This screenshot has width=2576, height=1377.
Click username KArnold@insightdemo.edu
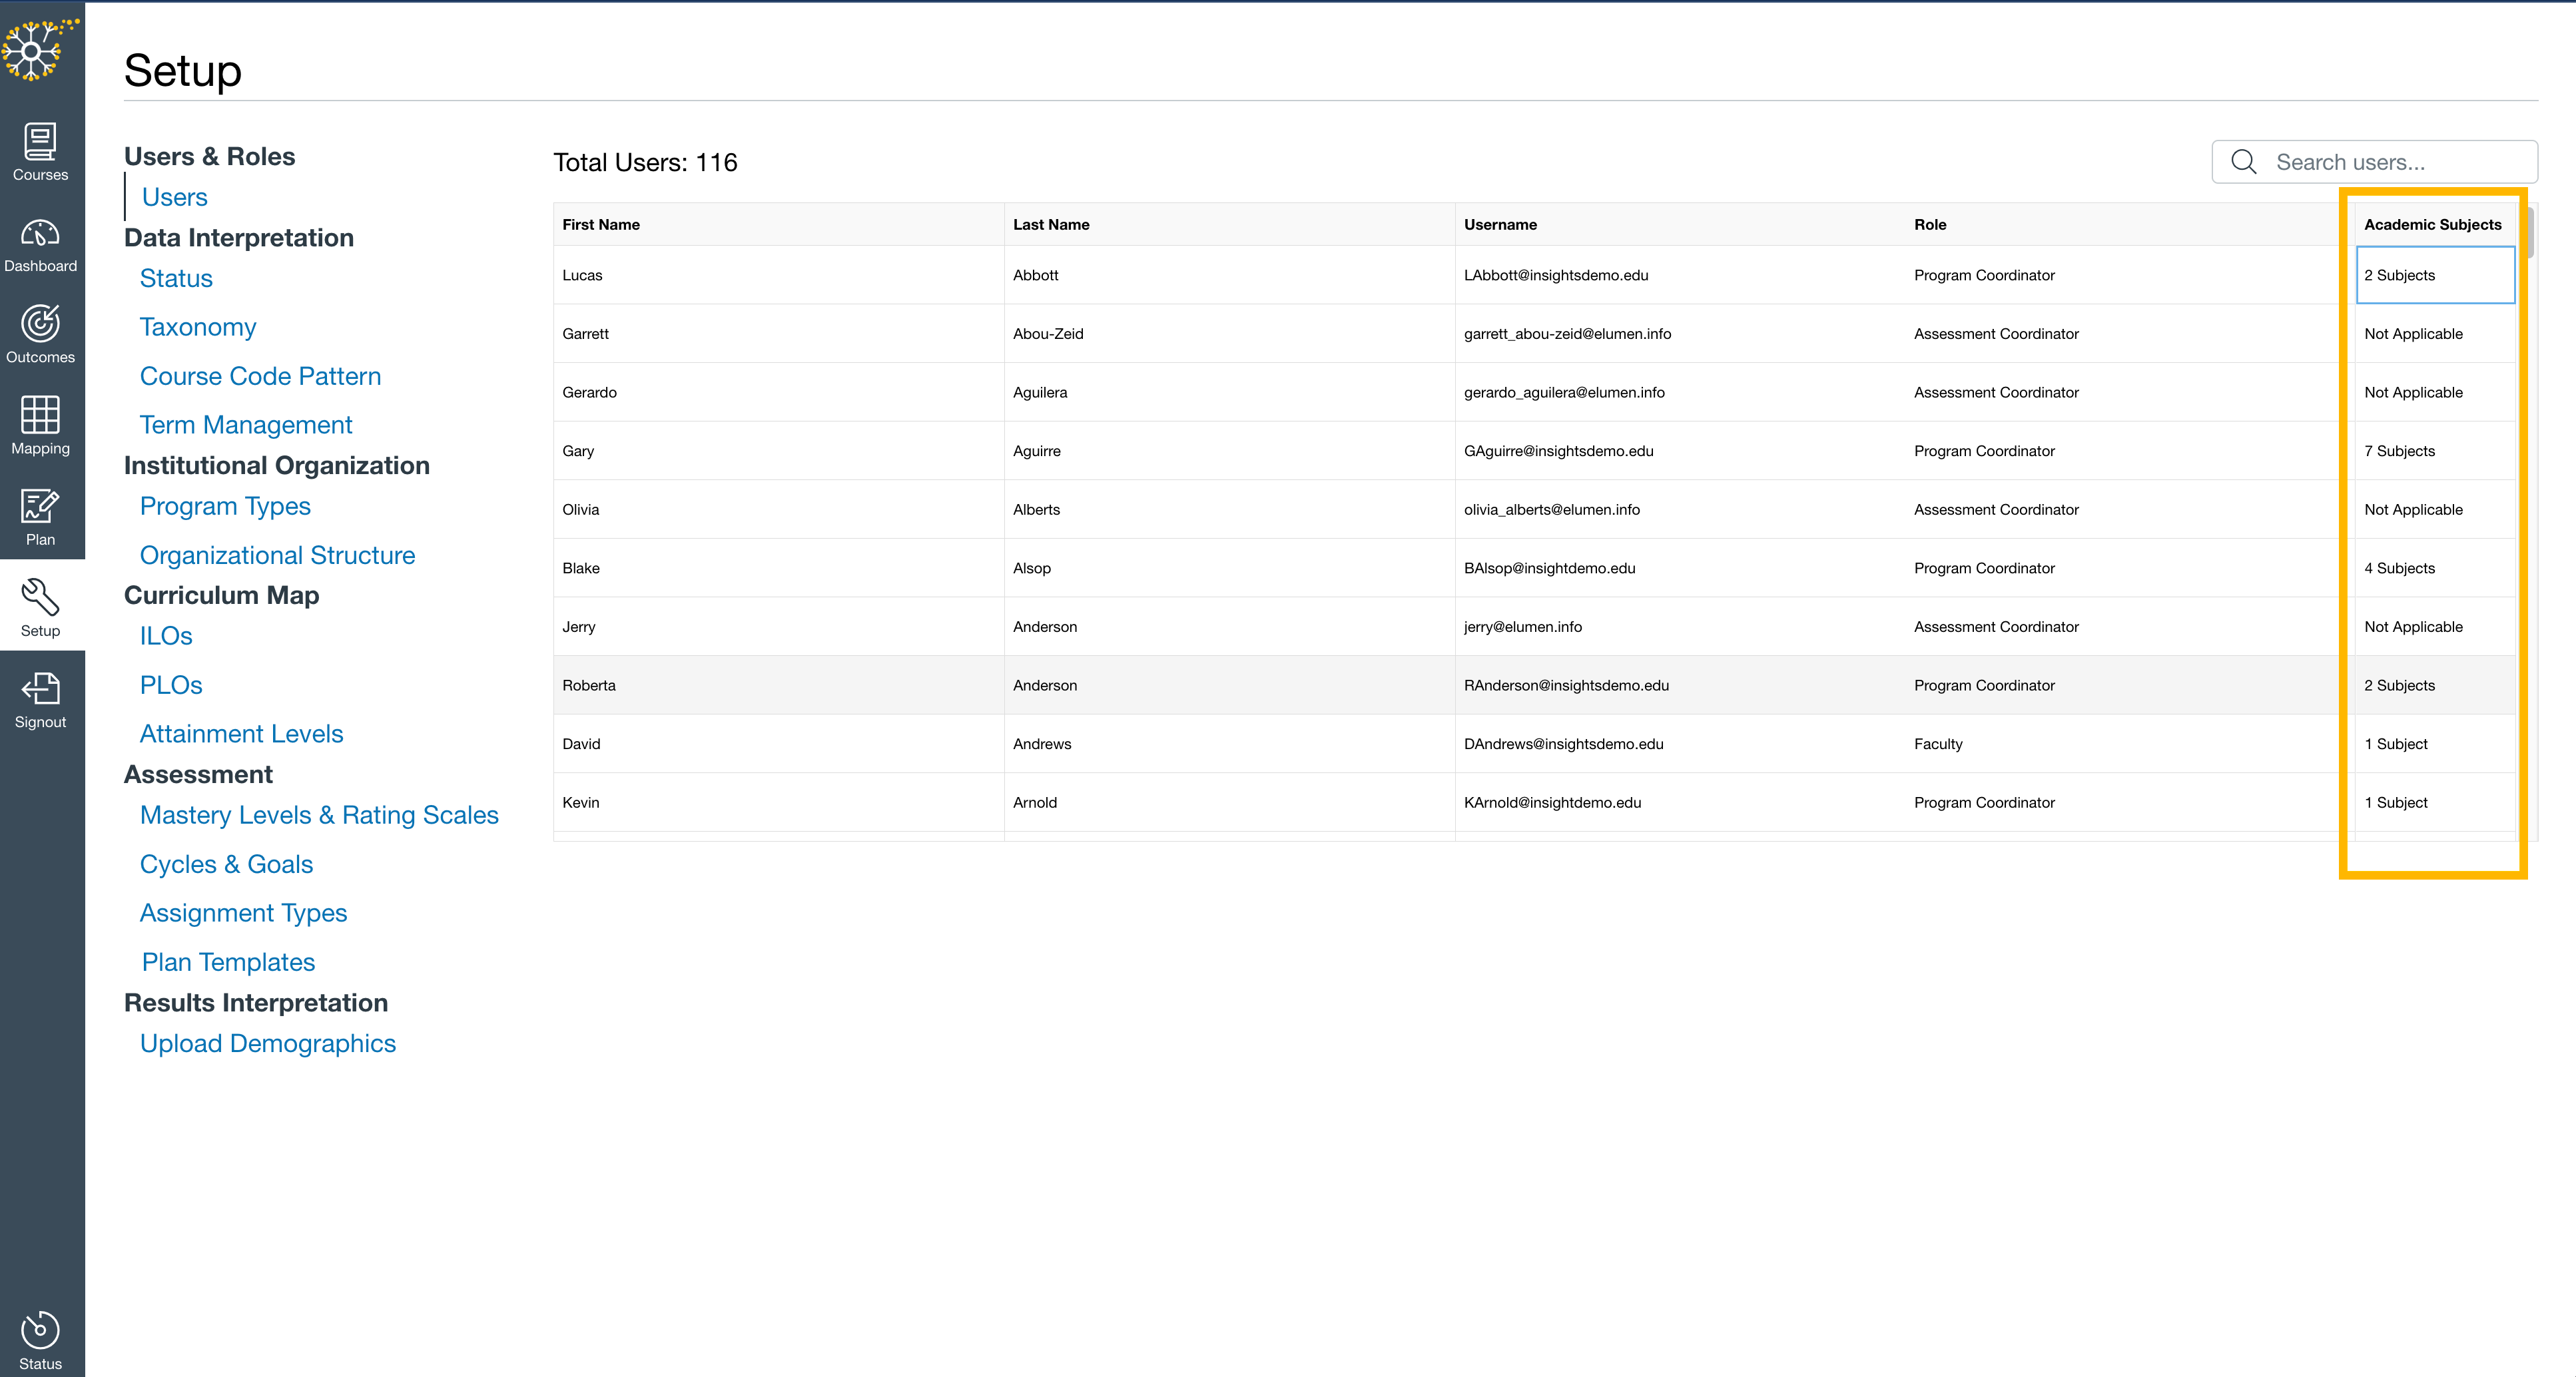(1552, 802)
